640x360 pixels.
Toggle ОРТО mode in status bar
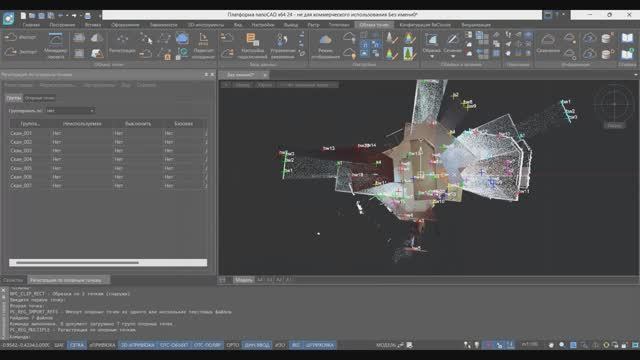coord(233,345)
